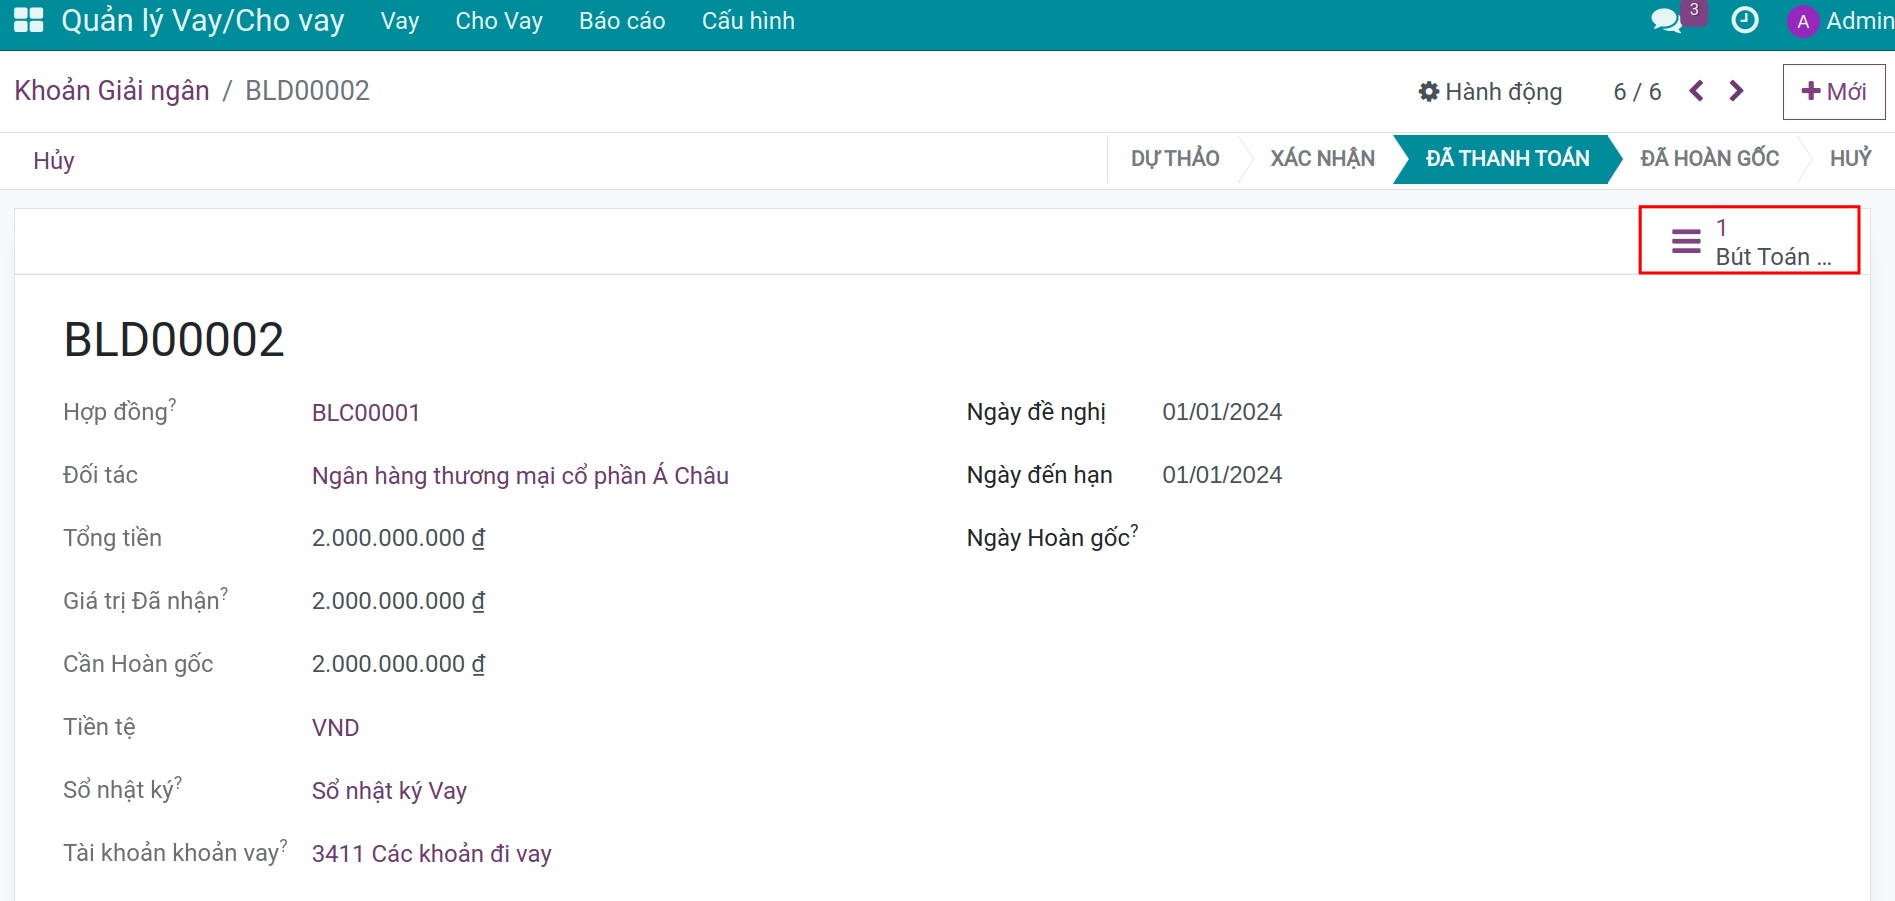Open the activities clock icon
Image resolution: width=1895 pixels, height=901 pixels.
[1745, 20]
